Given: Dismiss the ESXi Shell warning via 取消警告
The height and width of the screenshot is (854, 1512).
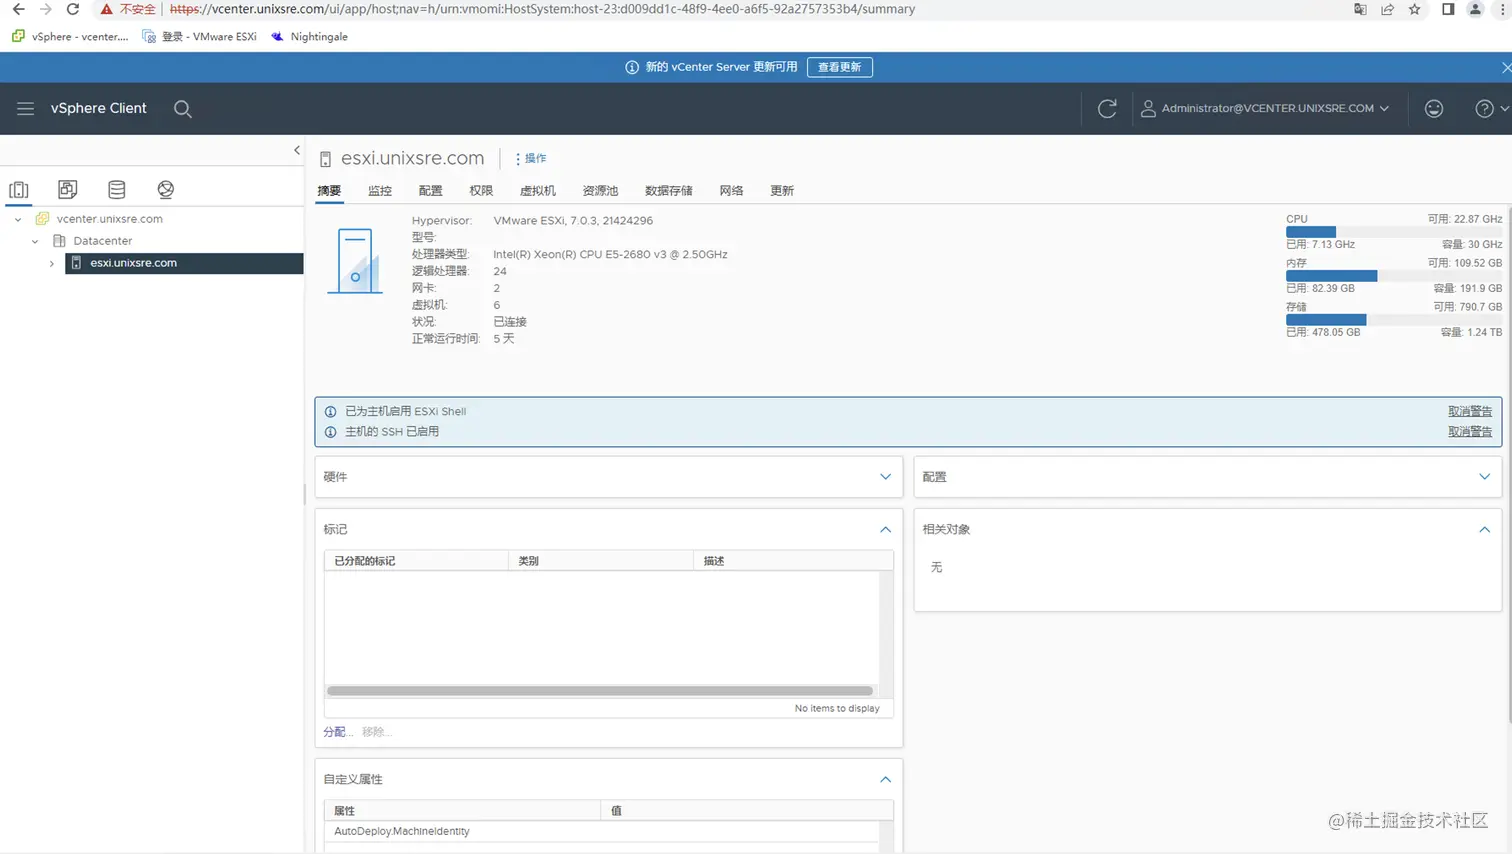Looking at the screenshot, I should tap(1469, 410).
